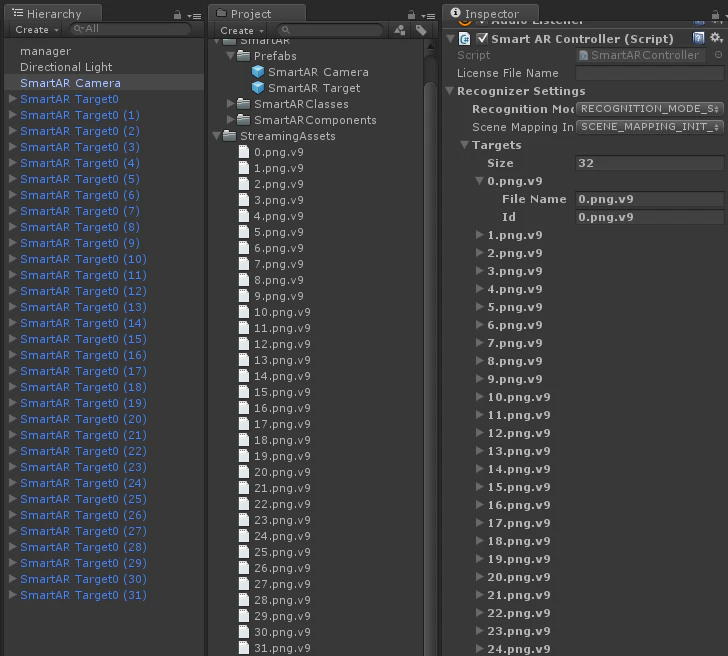Switch to the Hierarchy tab
Viewport: 728px width, 656px height.
(53, 13)
